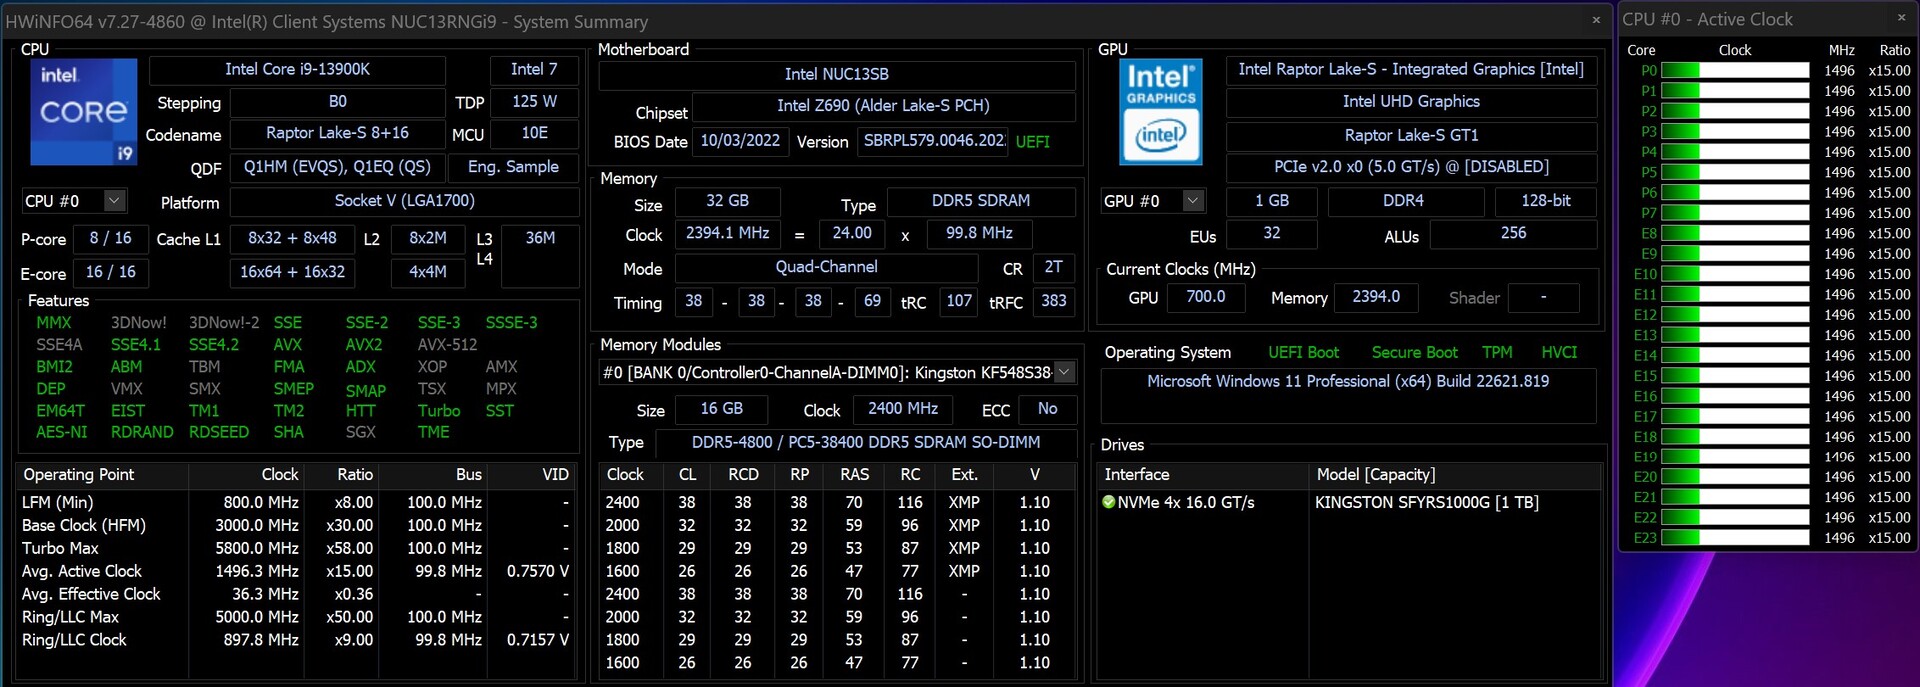Close the System Summary window
The width and height of the screenshot is (1920, 687).
[1596, 20]
